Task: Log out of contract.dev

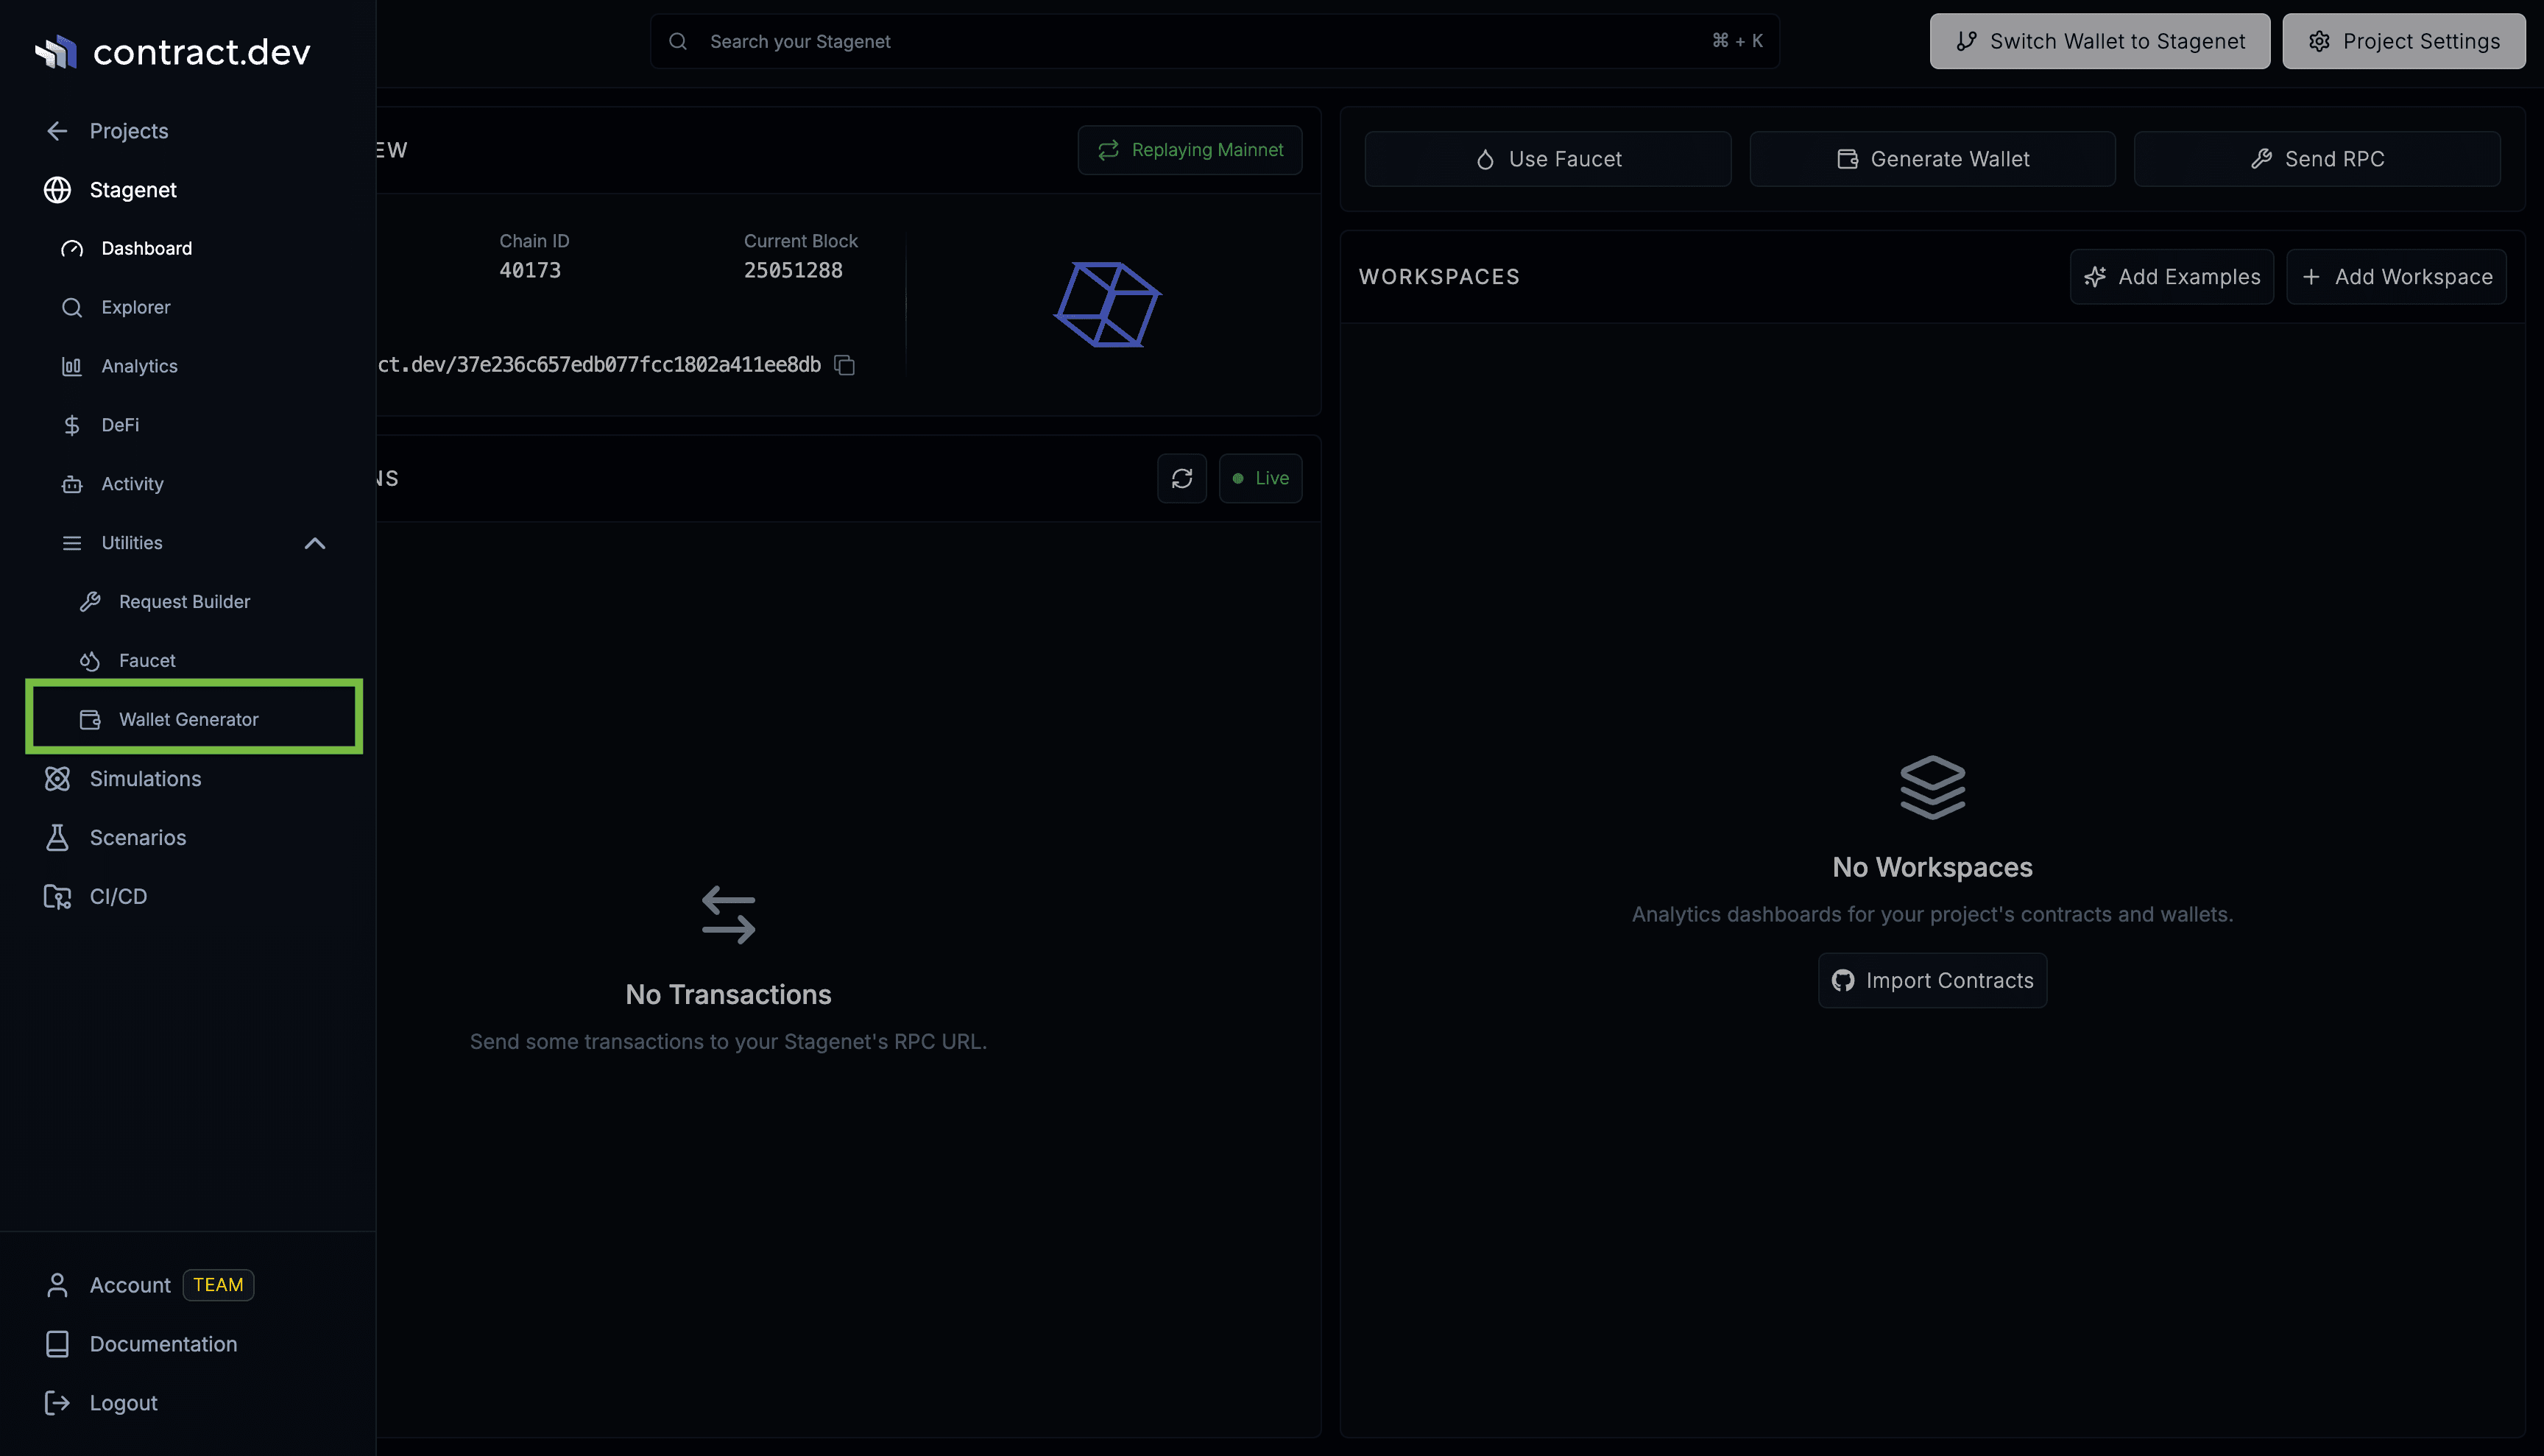Action: pyautogui.click(x=123, y=1403)
